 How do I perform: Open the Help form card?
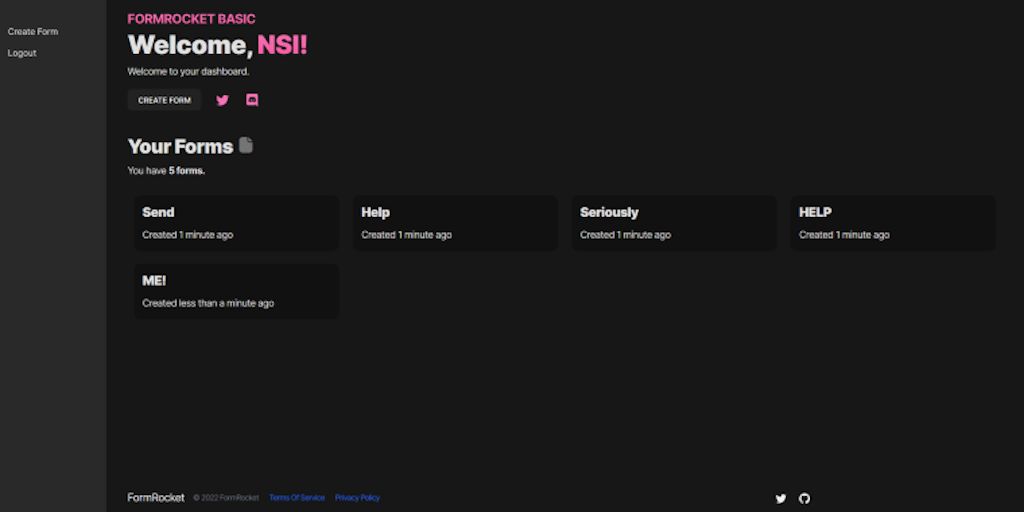tap(455, 223)
